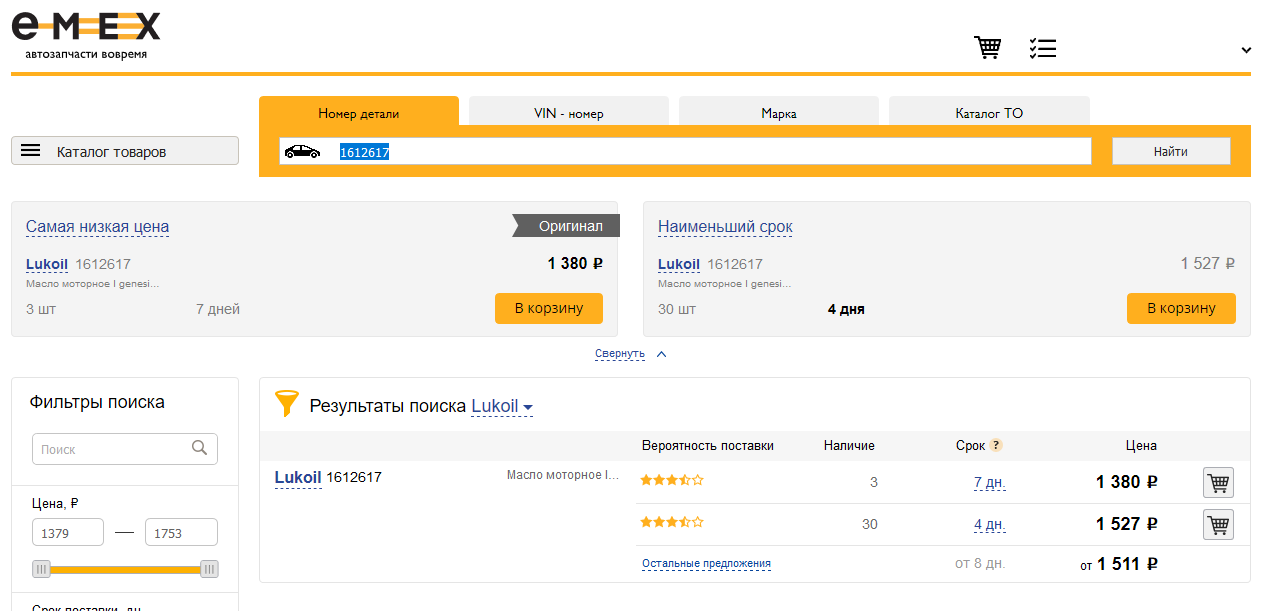Open the checklist icon in the header
The height and width of the screenshot is (611, 1269).
1043,48
